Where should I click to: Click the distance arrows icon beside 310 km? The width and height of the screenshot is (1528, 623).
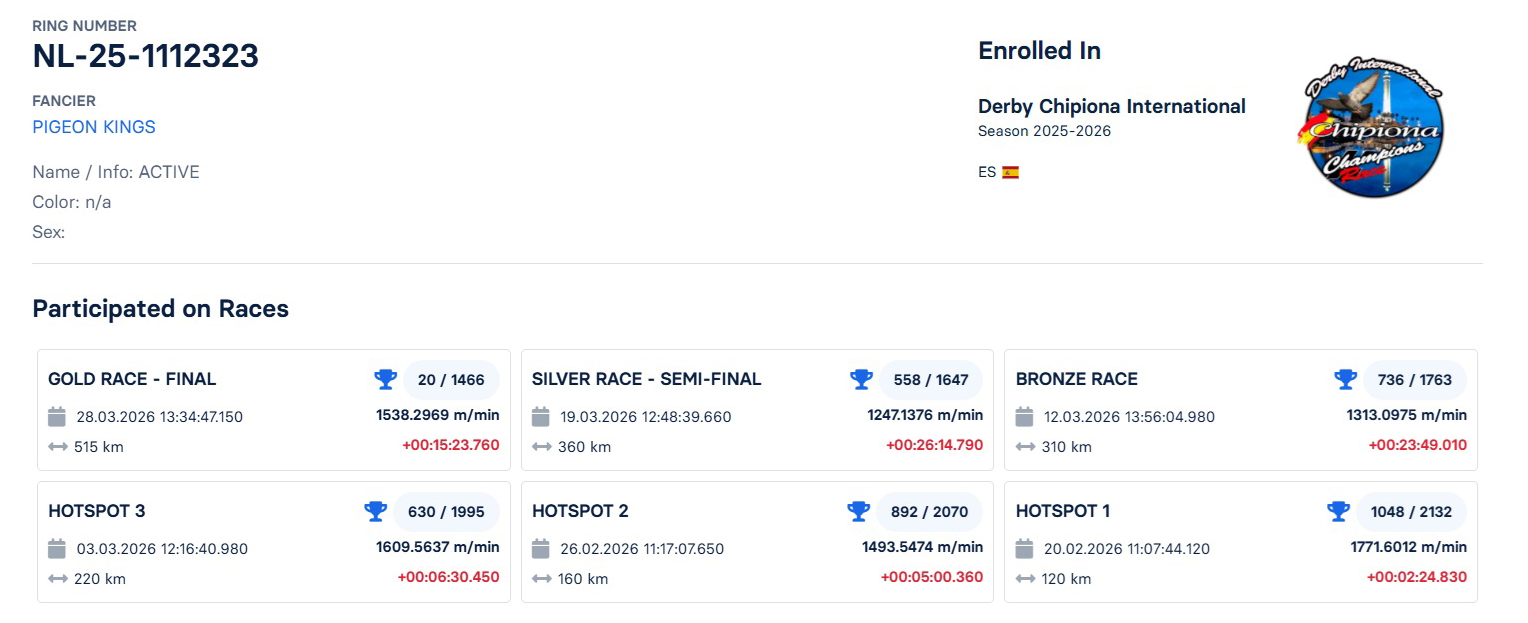point(1024,447)
